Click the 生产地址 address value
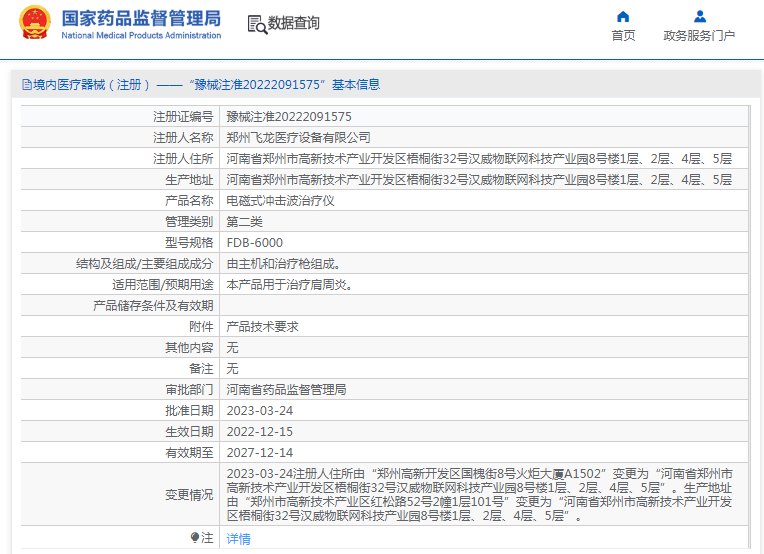Image resolution: width=764 pixels, height=554 pixels. pyautogui.click(x=479, y=179)
